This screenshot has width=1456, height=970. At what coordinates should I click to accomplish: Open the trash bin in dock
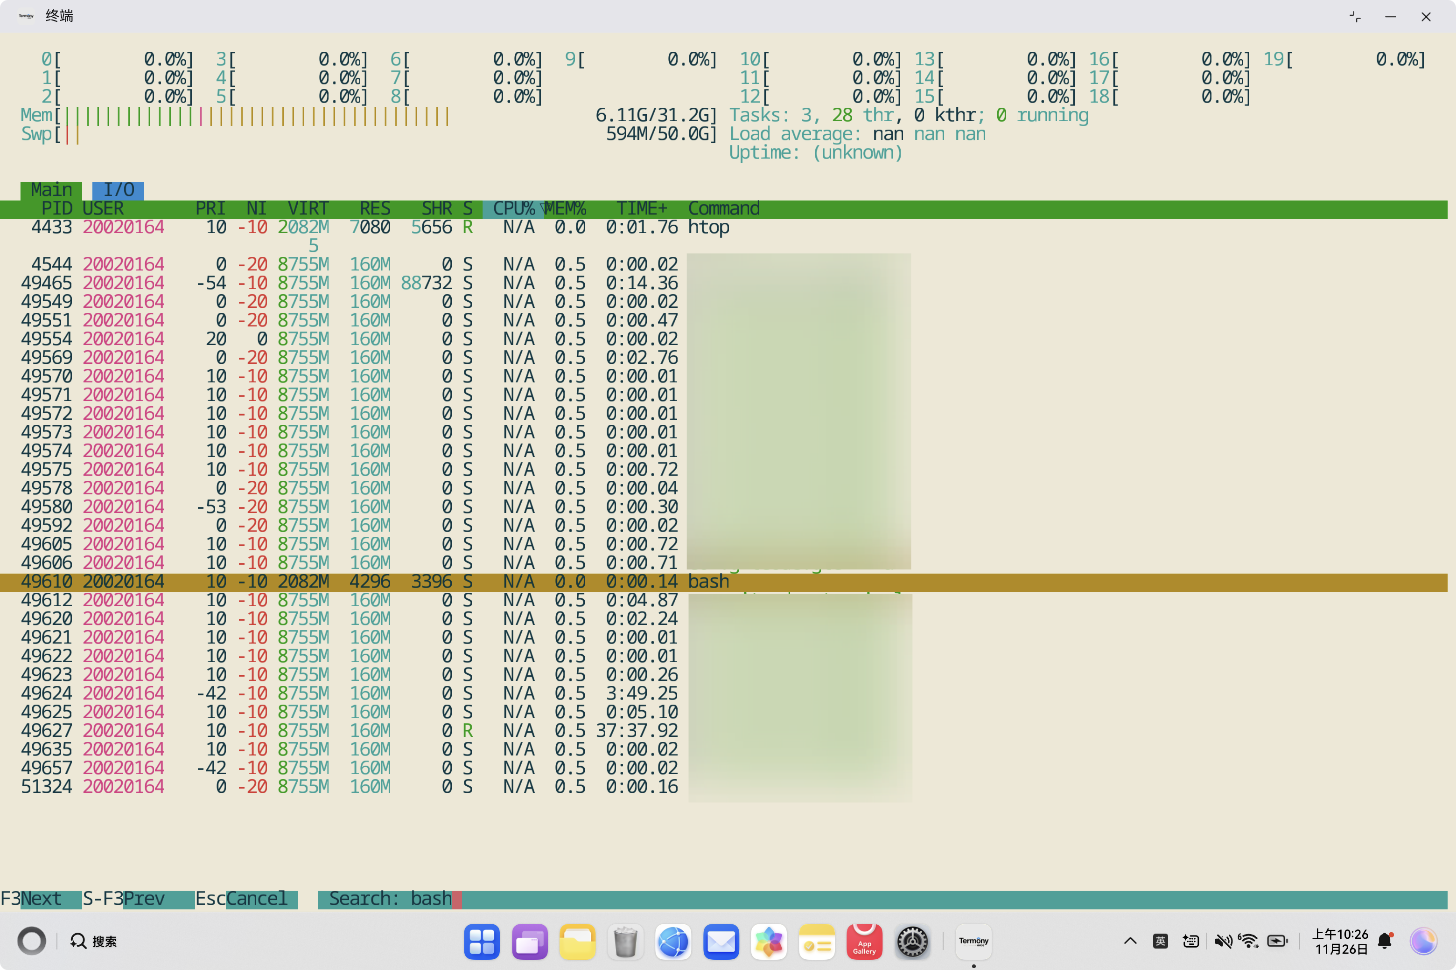point(625,942)
